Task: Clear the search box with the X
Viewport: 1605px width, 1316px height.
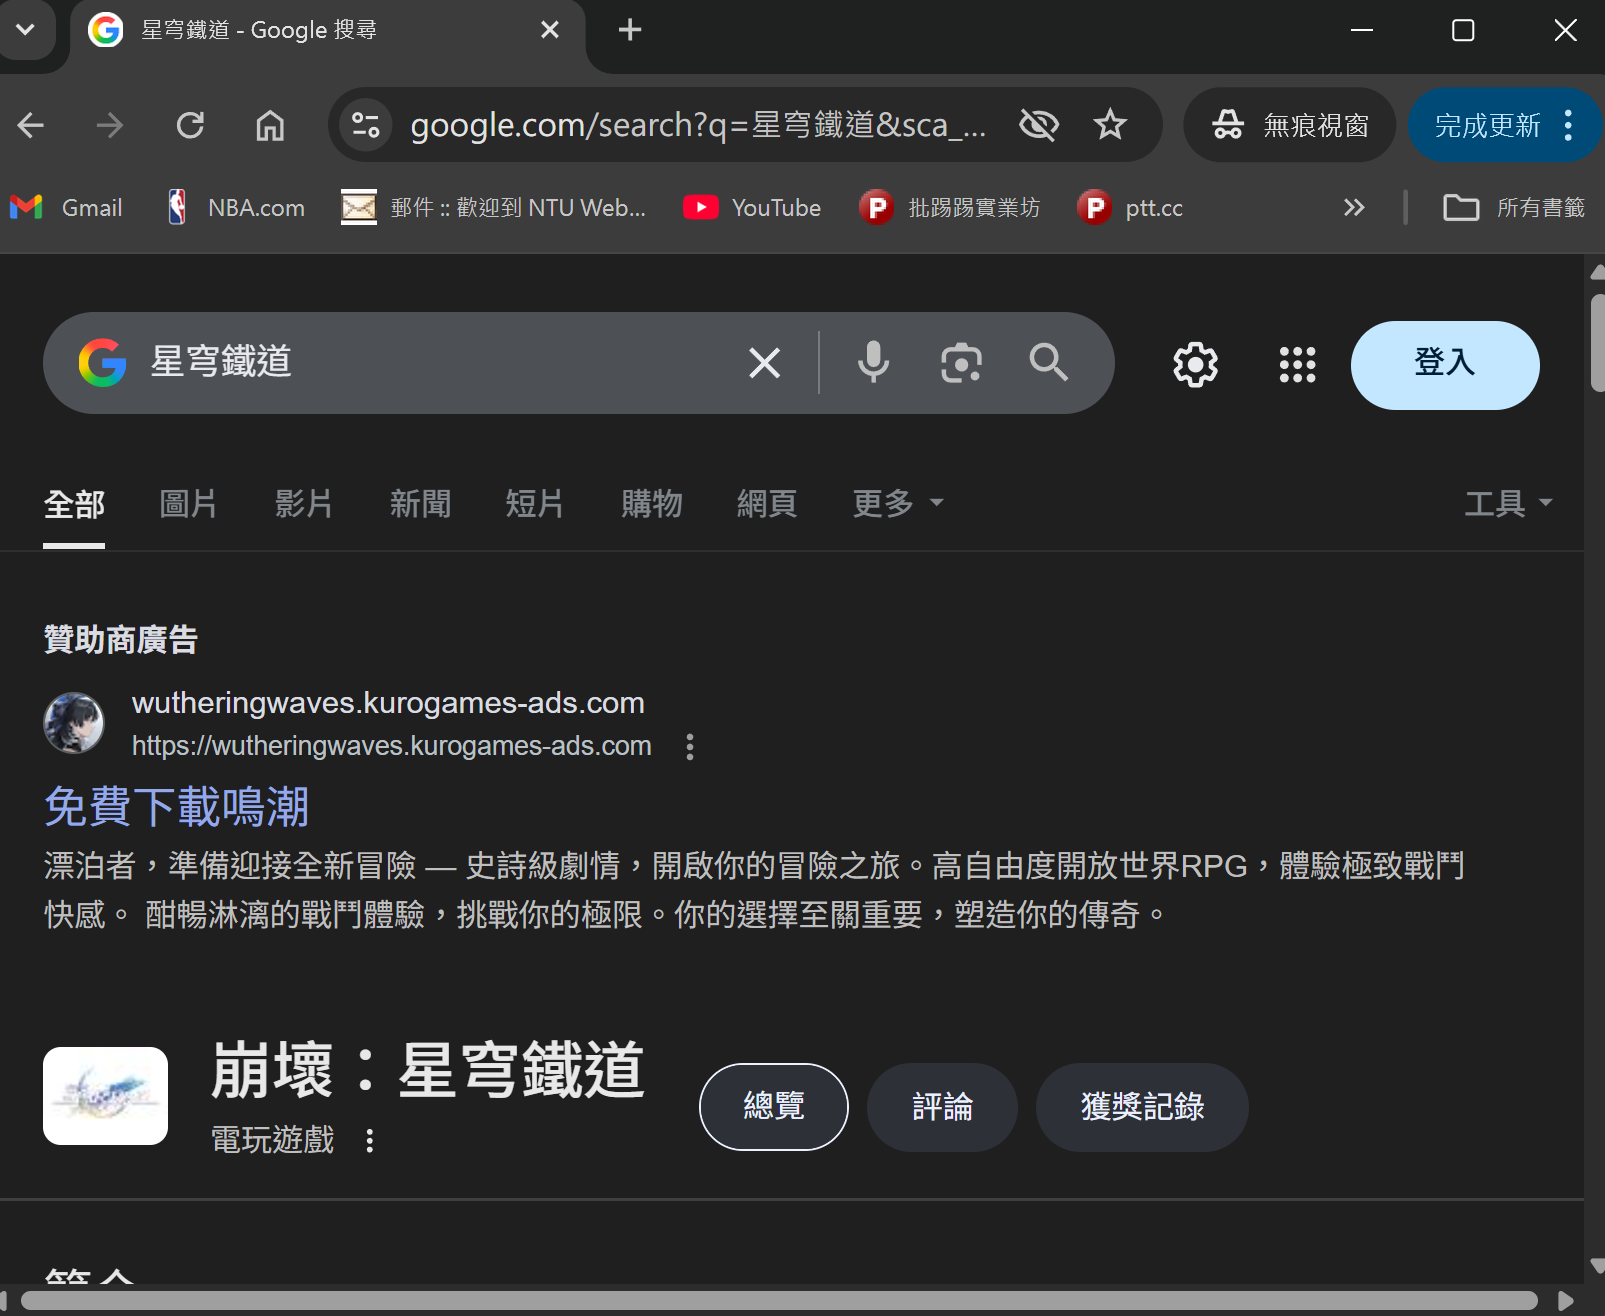Action: pos(765,362)
